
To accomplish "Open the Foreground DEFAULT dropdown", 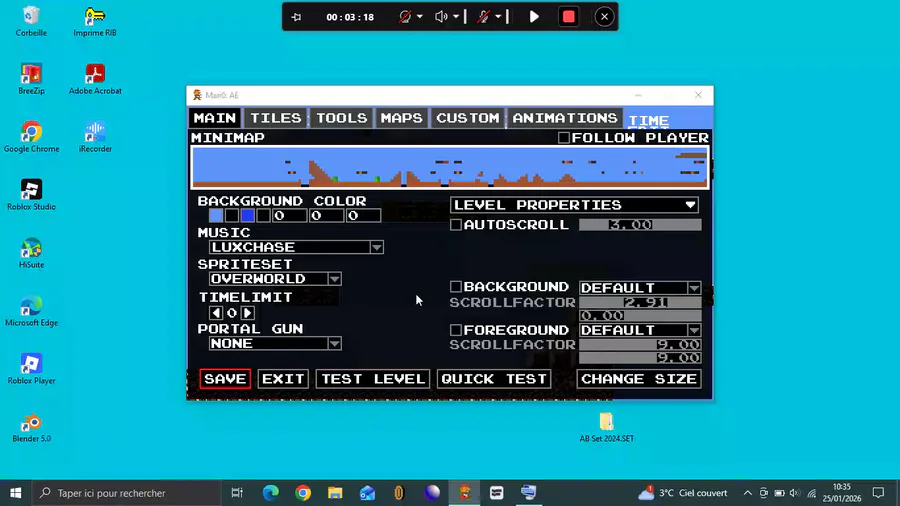I will click(640, 330).
